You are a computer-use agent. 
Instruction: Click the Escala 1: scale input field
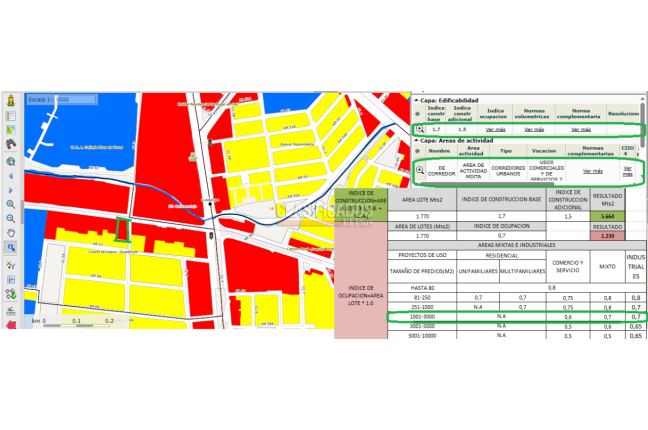(76, 100)
